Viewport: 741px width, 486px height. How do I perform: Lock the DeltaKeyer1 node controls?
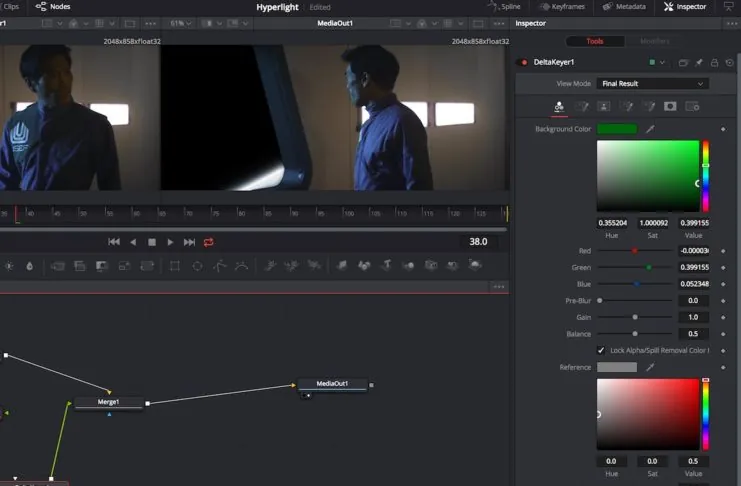point(713,62)
